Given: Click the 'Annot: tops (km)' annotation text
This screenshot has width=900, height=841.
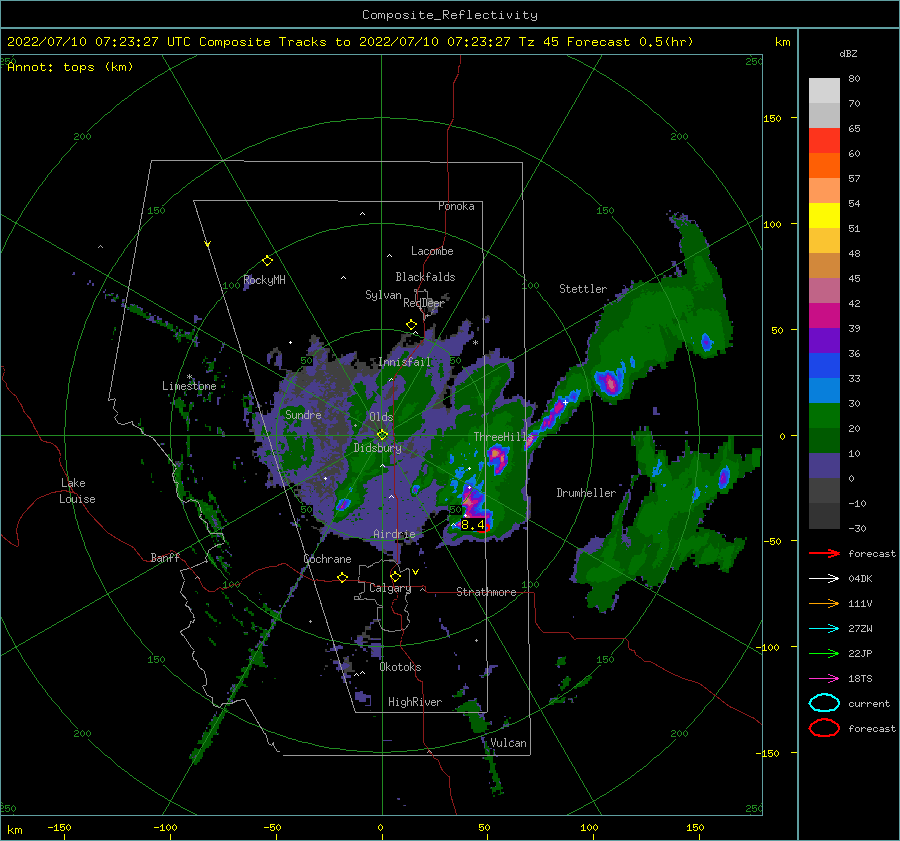Looking at the screenshot, I should click(x=70, y=67).
